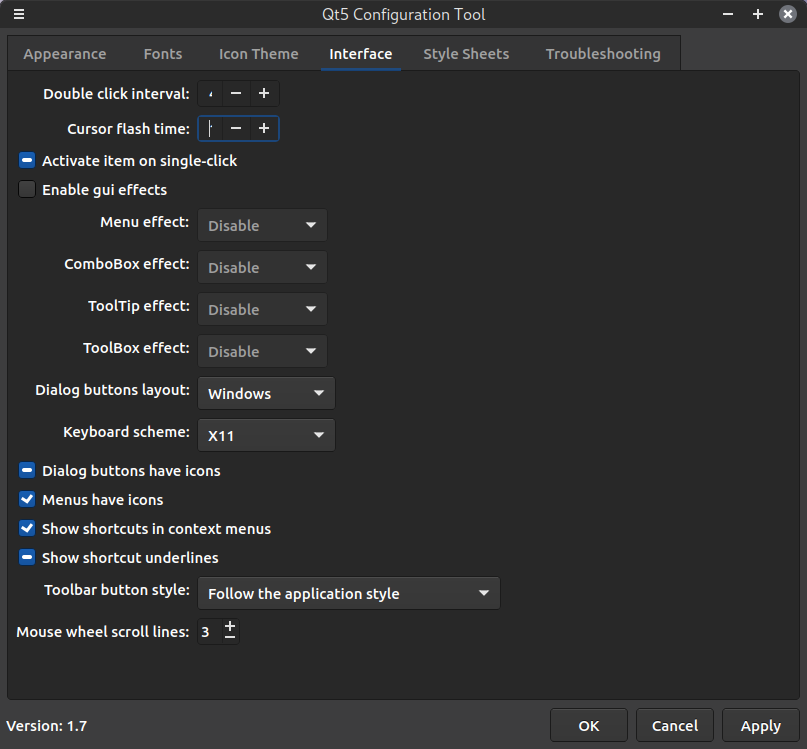
Task: Increase Cursor flash time with plus
Action: (264, 128)
